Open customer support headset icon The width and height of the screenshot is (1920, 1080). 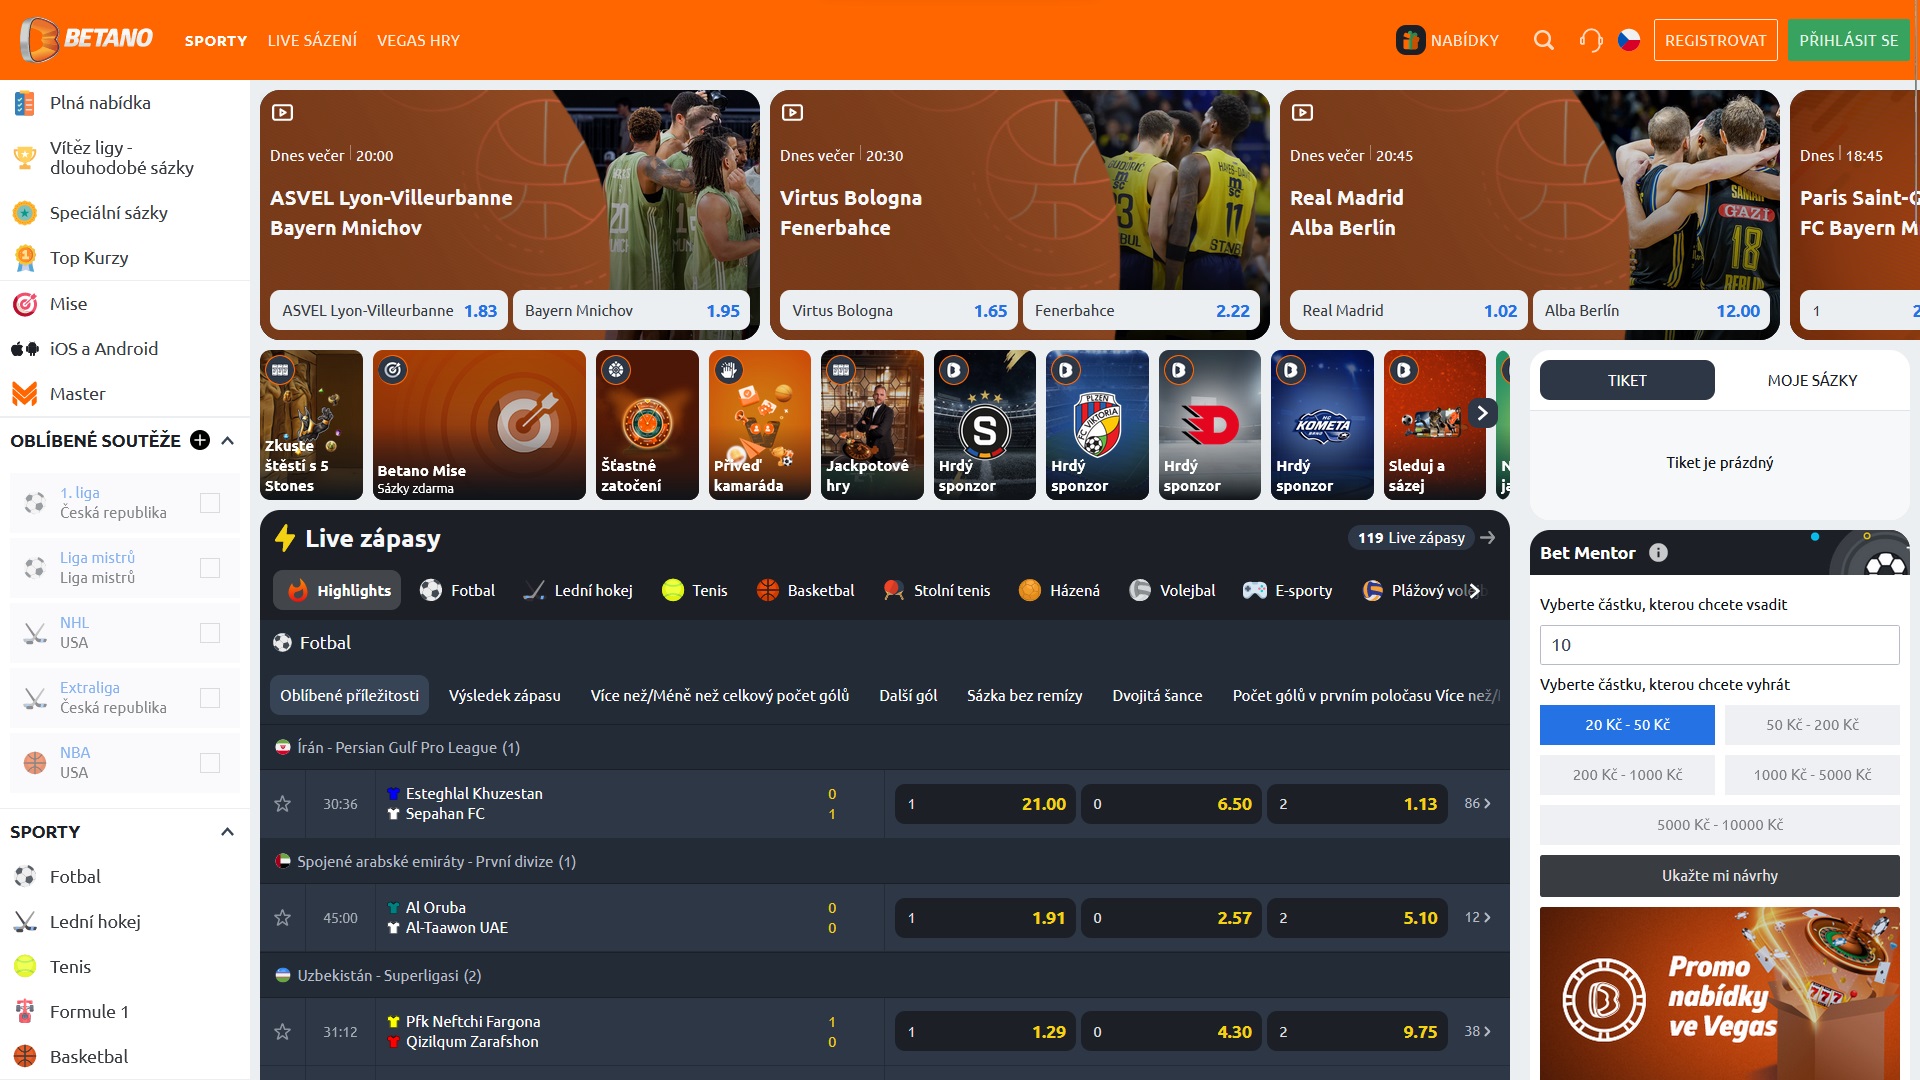pyautogui.click(x=1590, y=40)
